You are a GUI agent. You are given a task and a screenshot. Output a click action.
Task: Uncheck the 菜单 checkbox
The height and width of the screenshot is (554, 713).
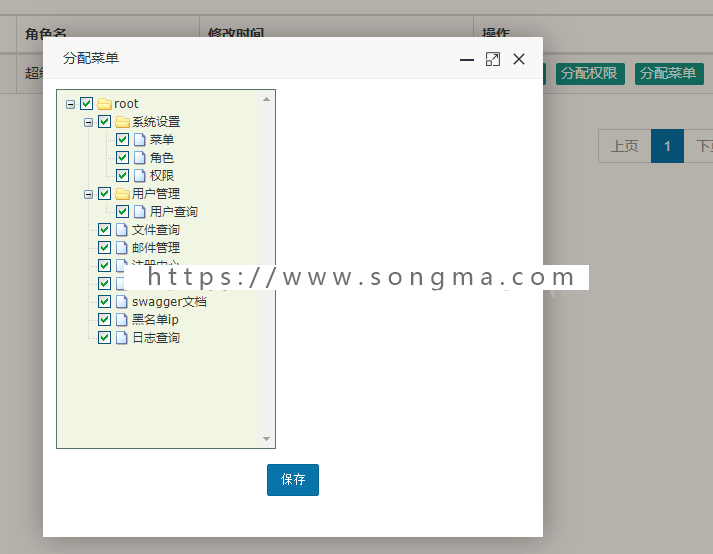click(122, 140)
